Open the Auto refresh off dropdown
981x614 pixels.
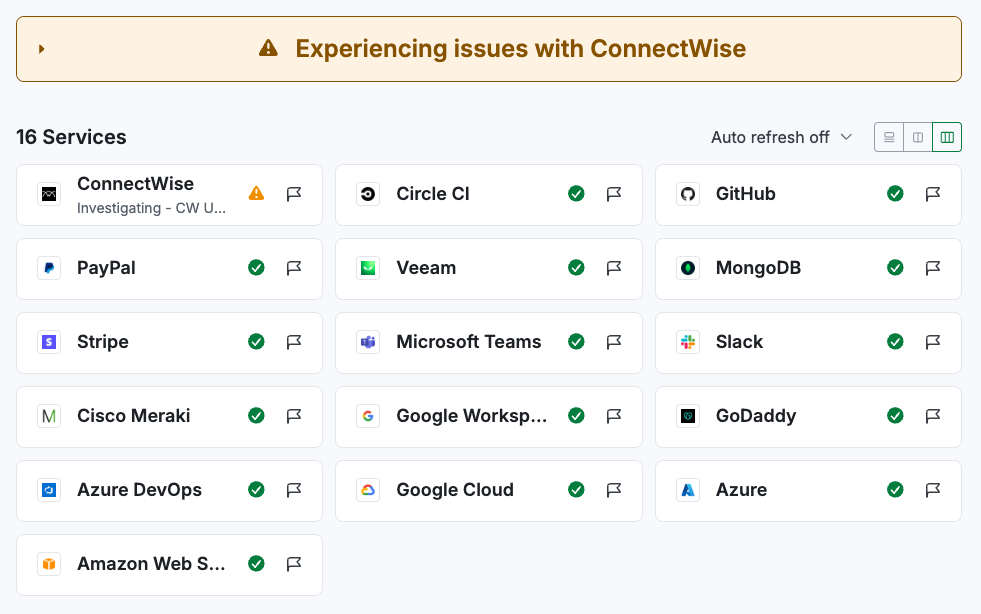(x=781, y=137)
